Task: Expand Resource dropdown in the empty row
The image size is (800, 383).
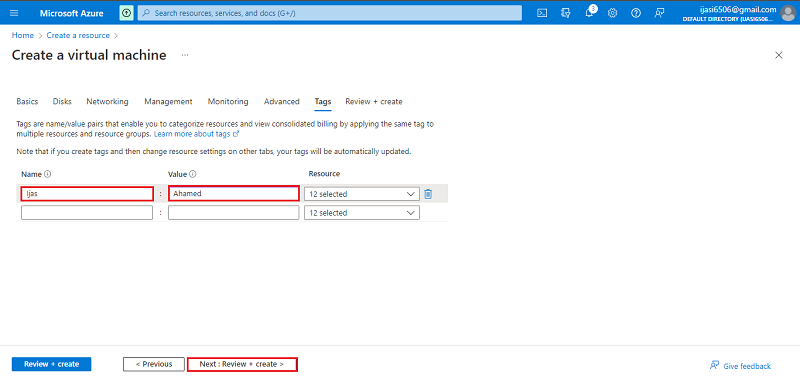Action: 362,213
